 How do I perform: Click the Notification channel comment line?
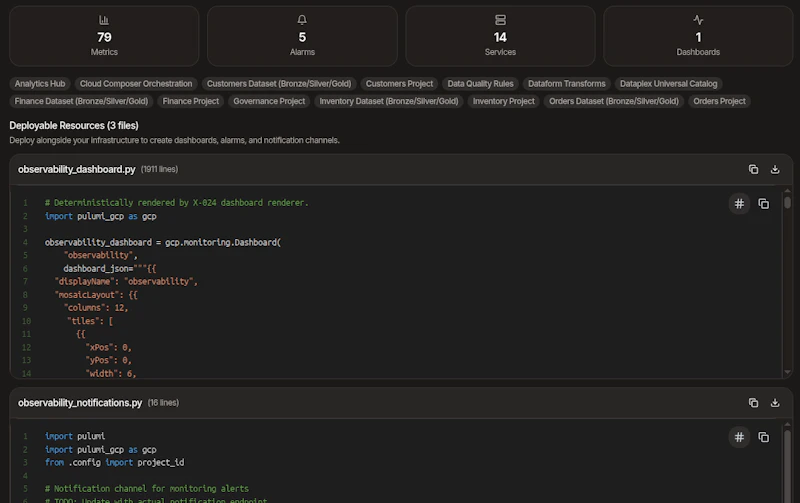point(147,489)
